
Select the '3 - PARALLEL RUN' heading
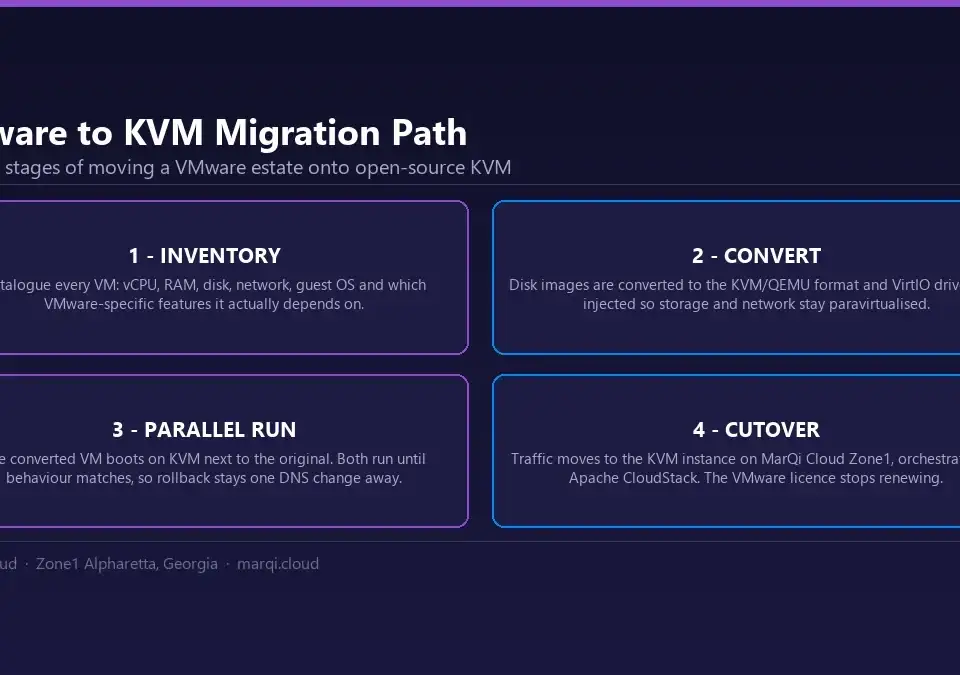[204, 429]
